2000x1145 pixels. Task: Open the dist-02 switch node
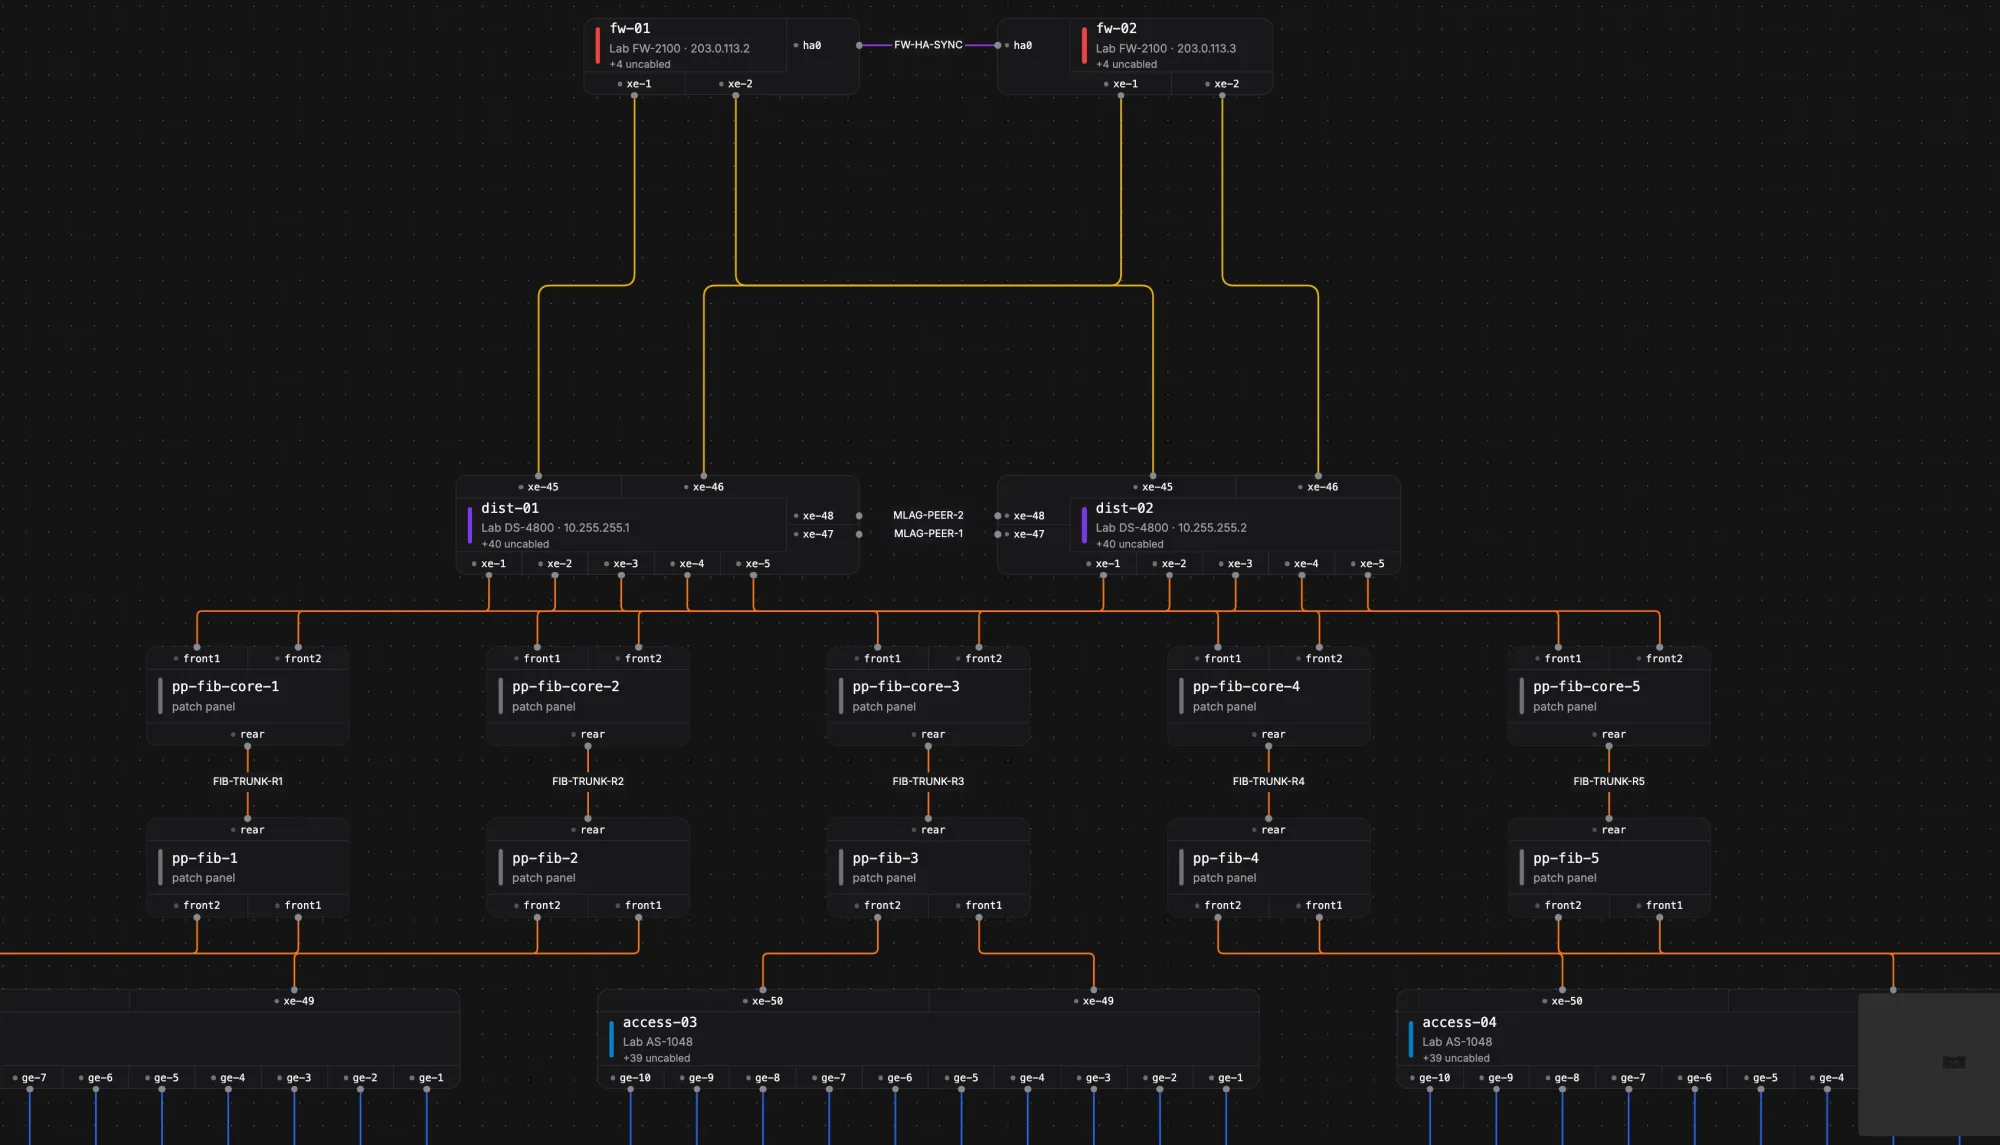pyautogui.click(x=1198, y=525)
